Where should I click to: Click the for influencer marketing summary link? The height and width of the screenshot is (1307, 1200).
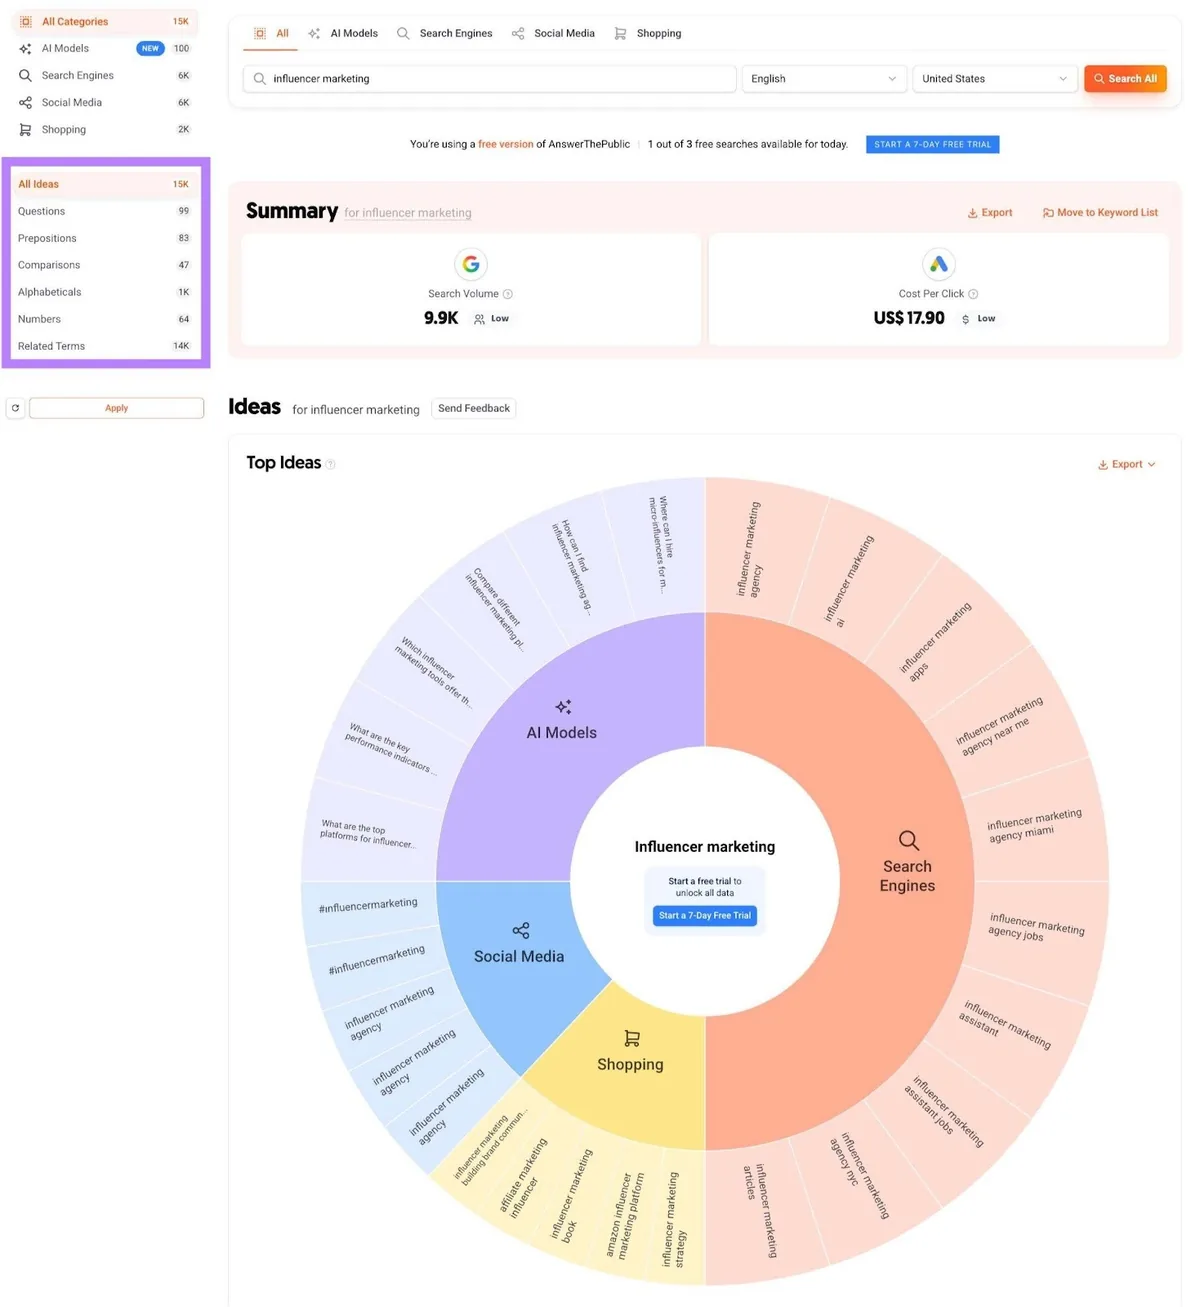(408, 213)
